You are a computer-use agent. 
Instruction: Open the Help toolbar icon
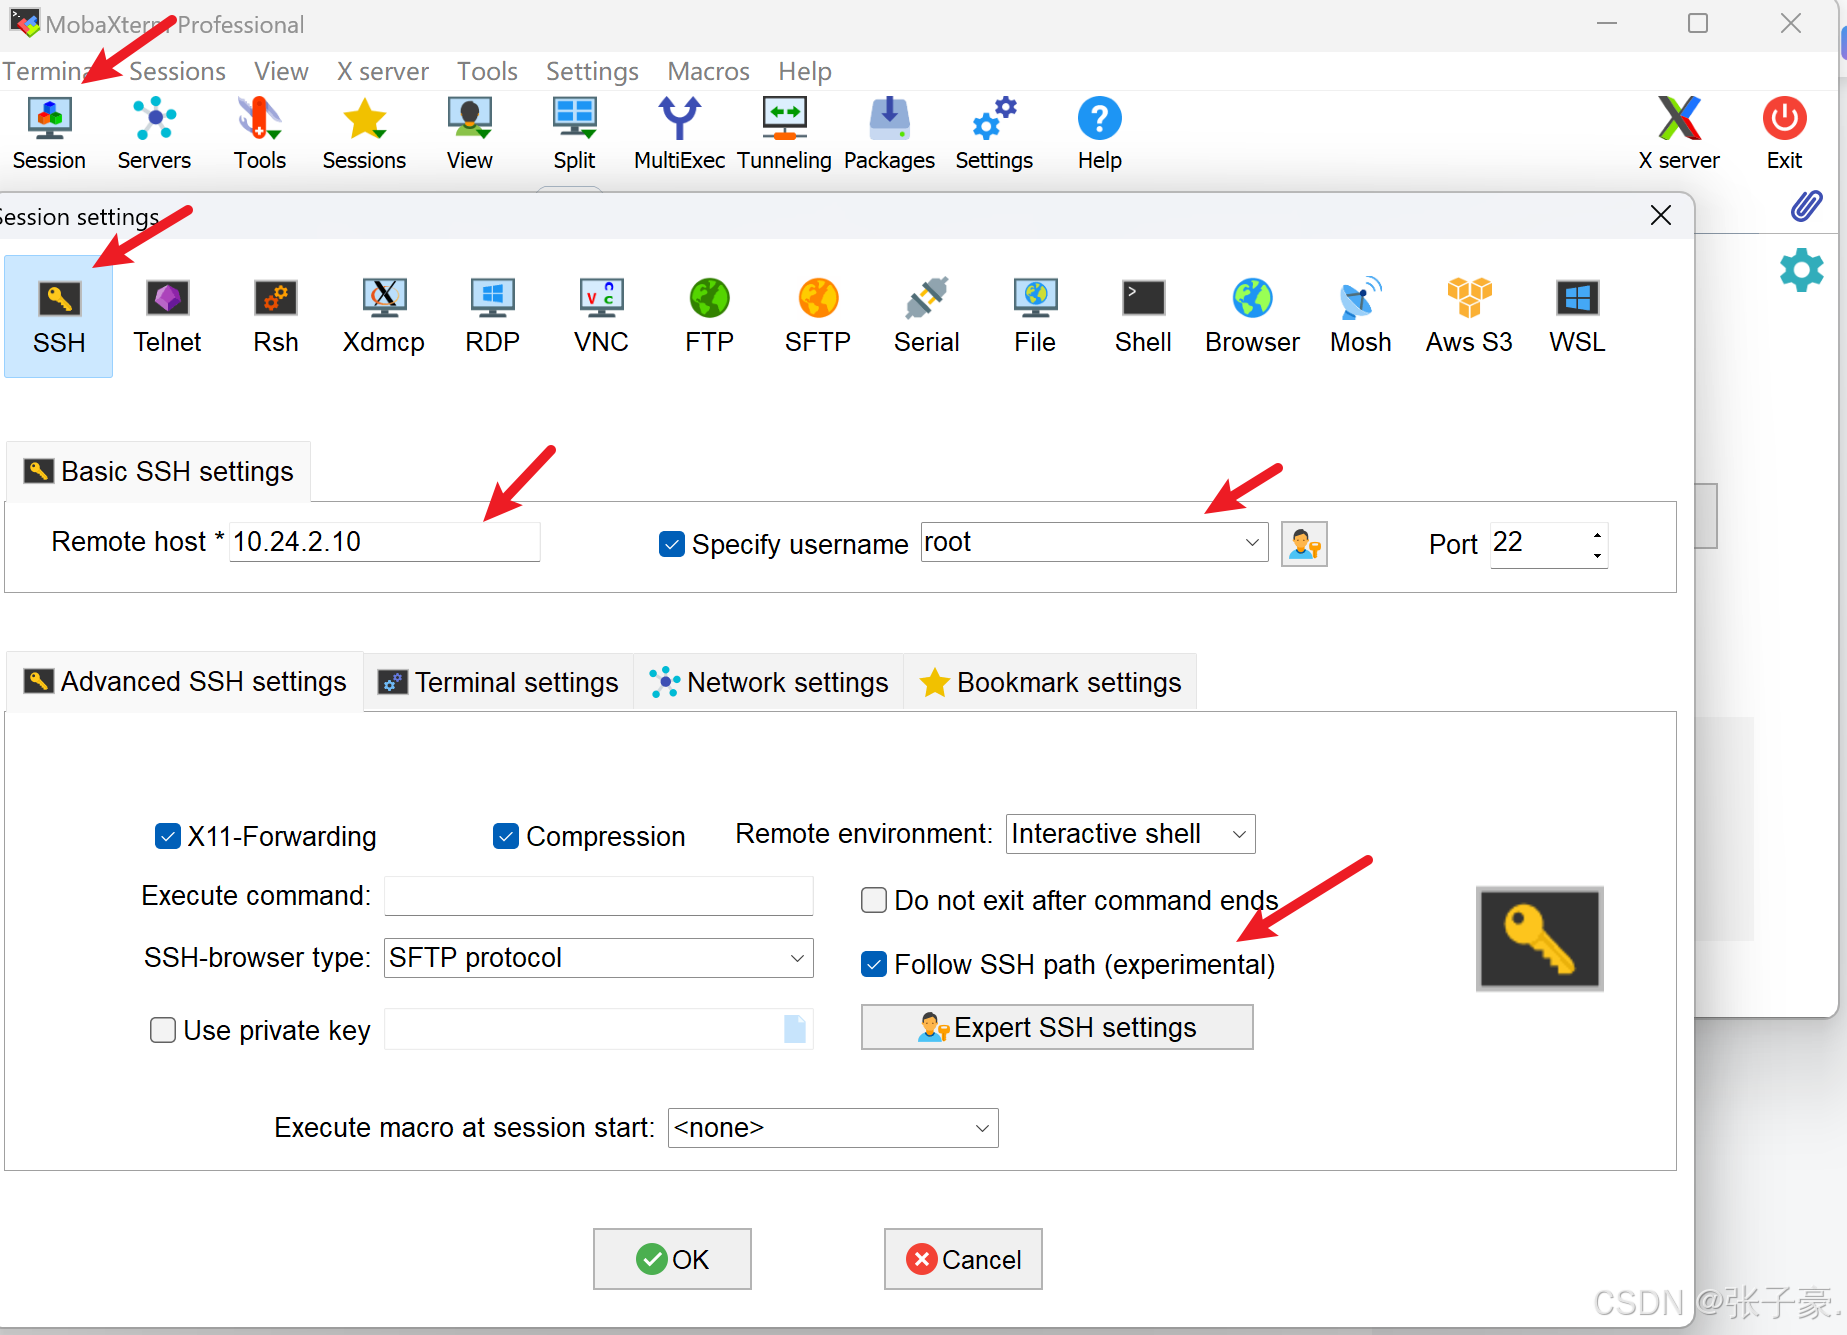[1099, 134]
